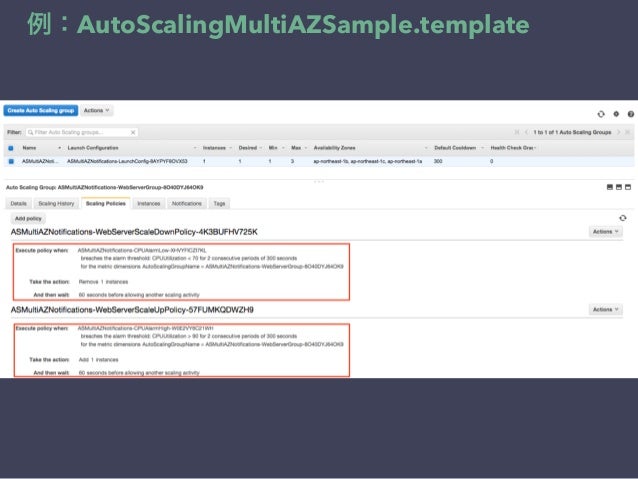The width and height of the screenshot is (638, 479).
Task: Click the WebServerScaleDownPolicy-4K3BUFHV725K heading
Action: 134,232
